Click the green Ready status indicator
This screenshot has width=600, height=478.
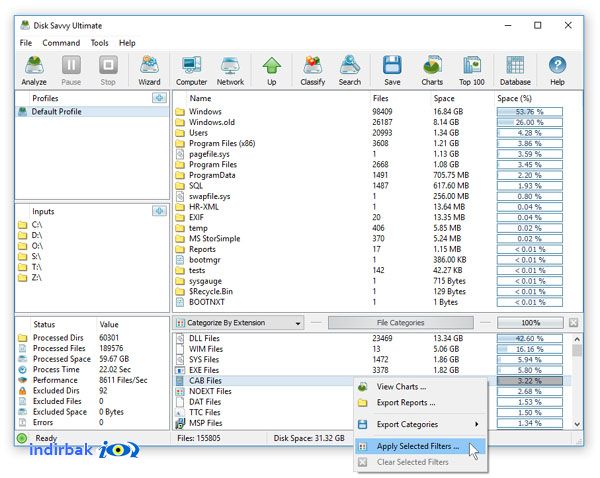pyautogui.click(x=22, y=438)
